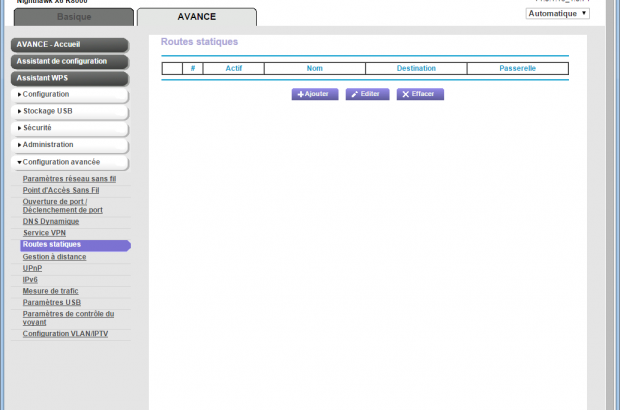Open DNS Dynamique settings link

tap(58, 222)
